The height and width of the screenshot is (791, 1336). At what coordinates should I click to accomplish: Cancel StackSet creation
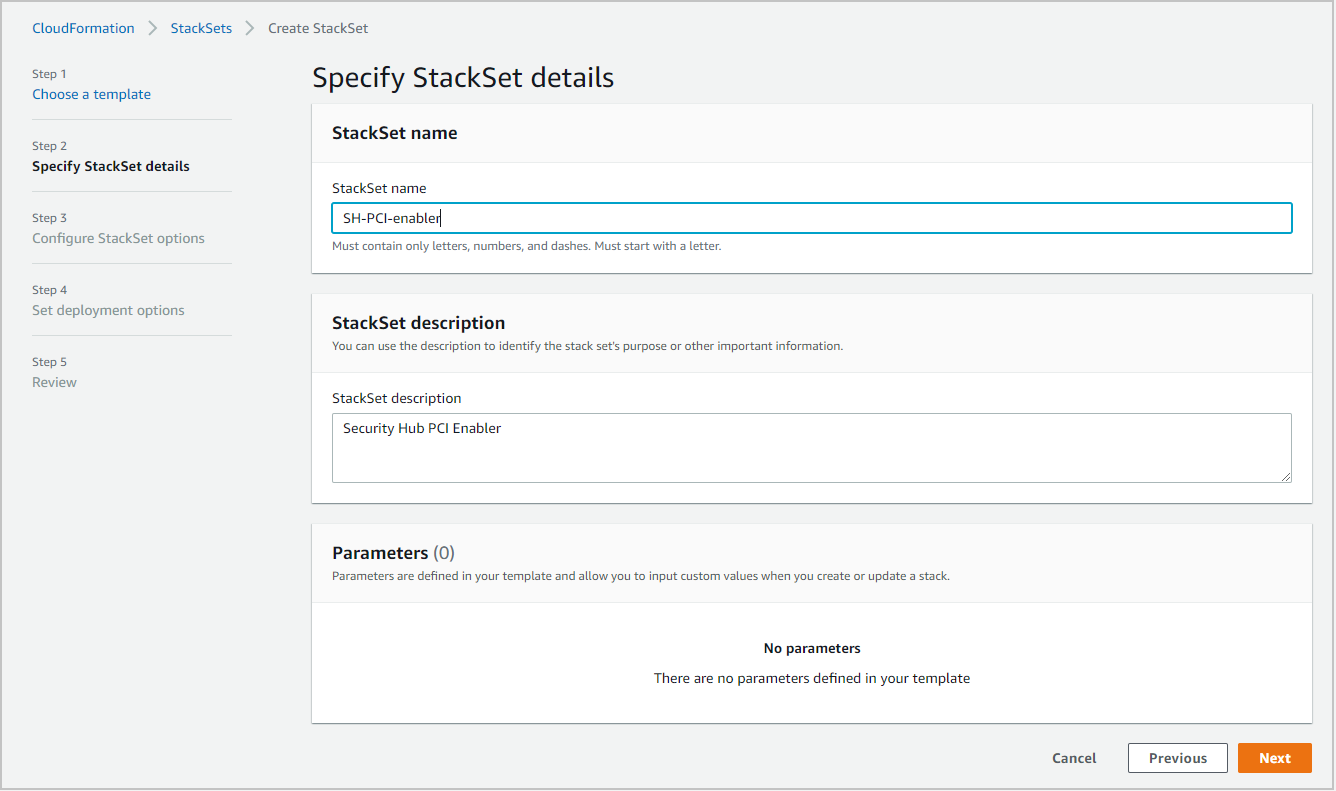(1073, 758)
